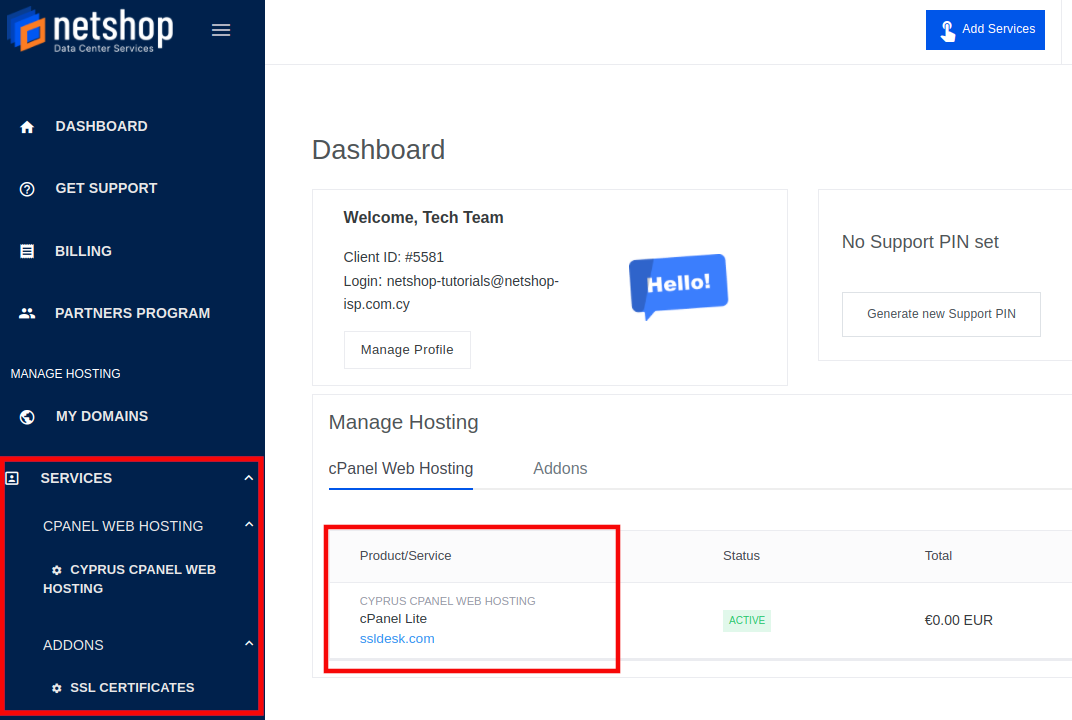The image size is (1072, 720).
Task: Click the Hello speech bubble graphic
Action: tap(678, 286)
